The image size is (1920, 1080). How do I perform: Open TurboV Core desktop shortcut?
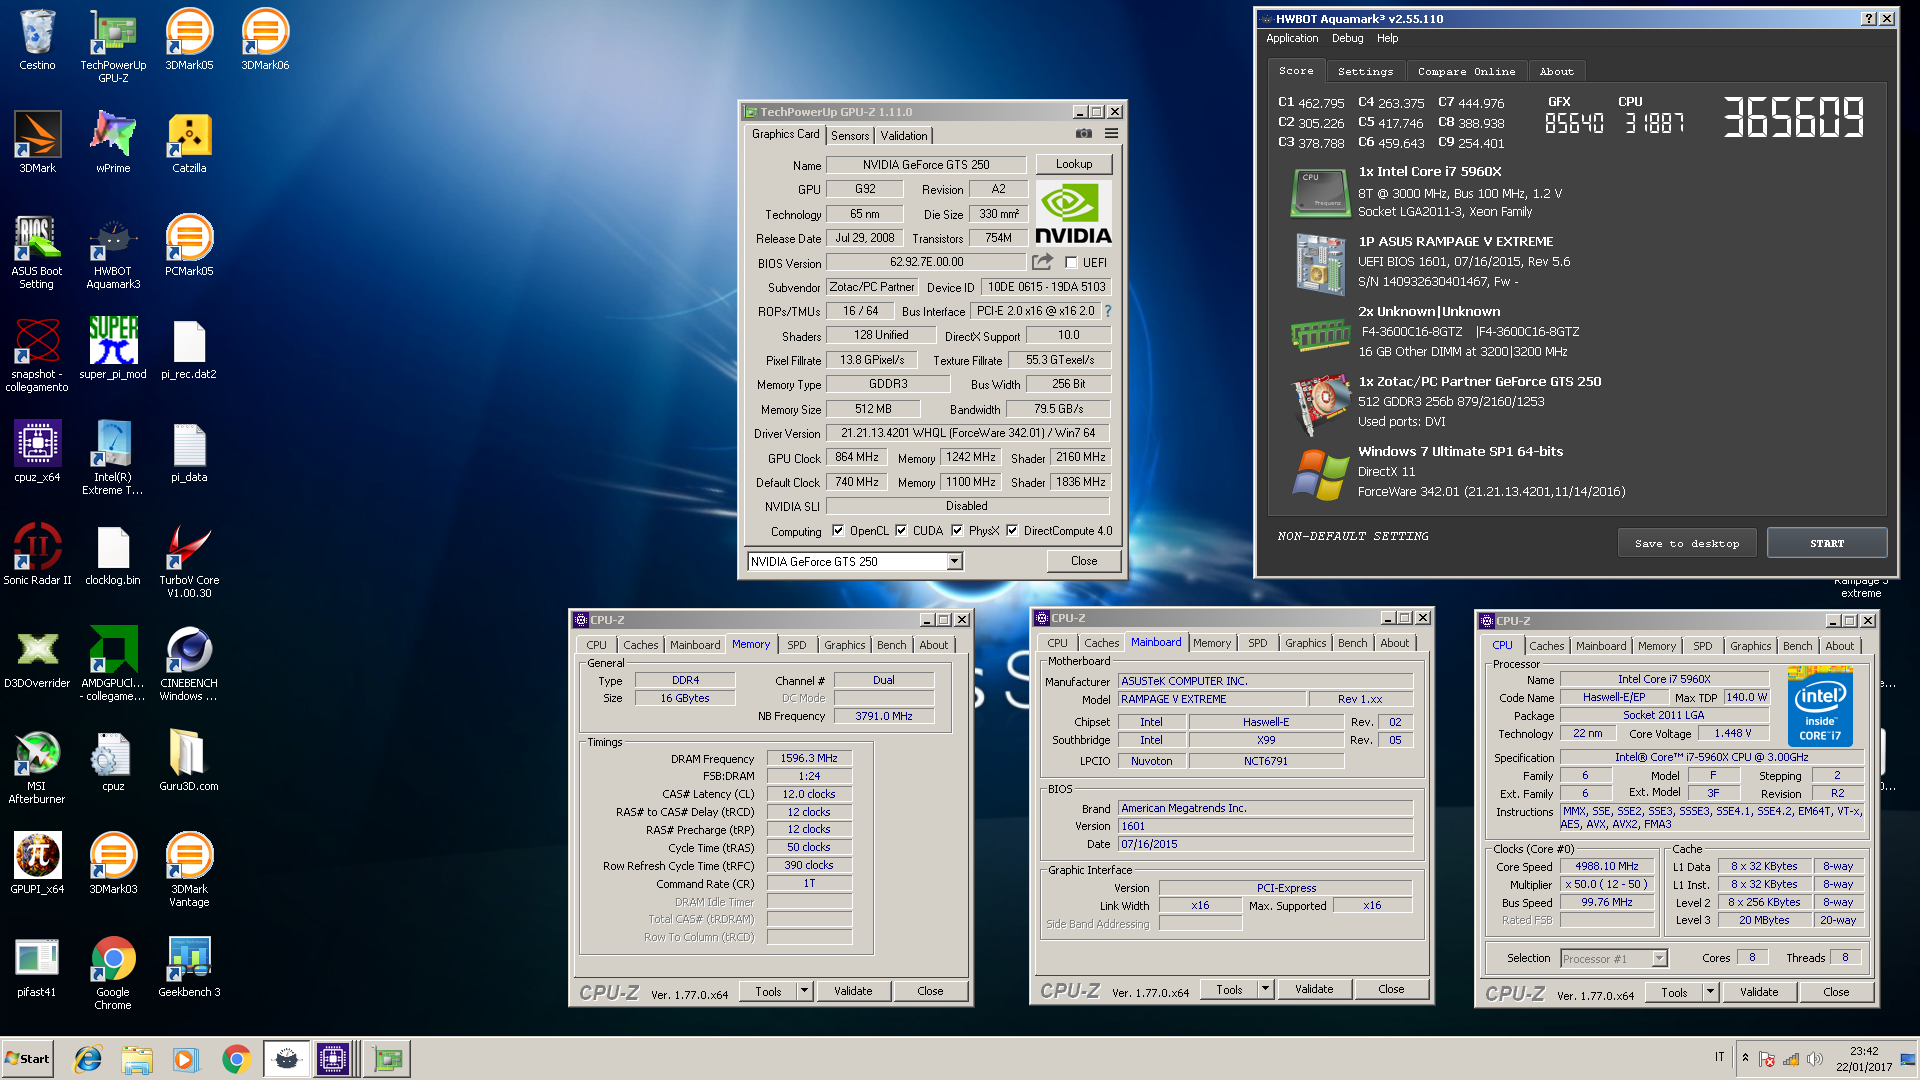point(189,561)
